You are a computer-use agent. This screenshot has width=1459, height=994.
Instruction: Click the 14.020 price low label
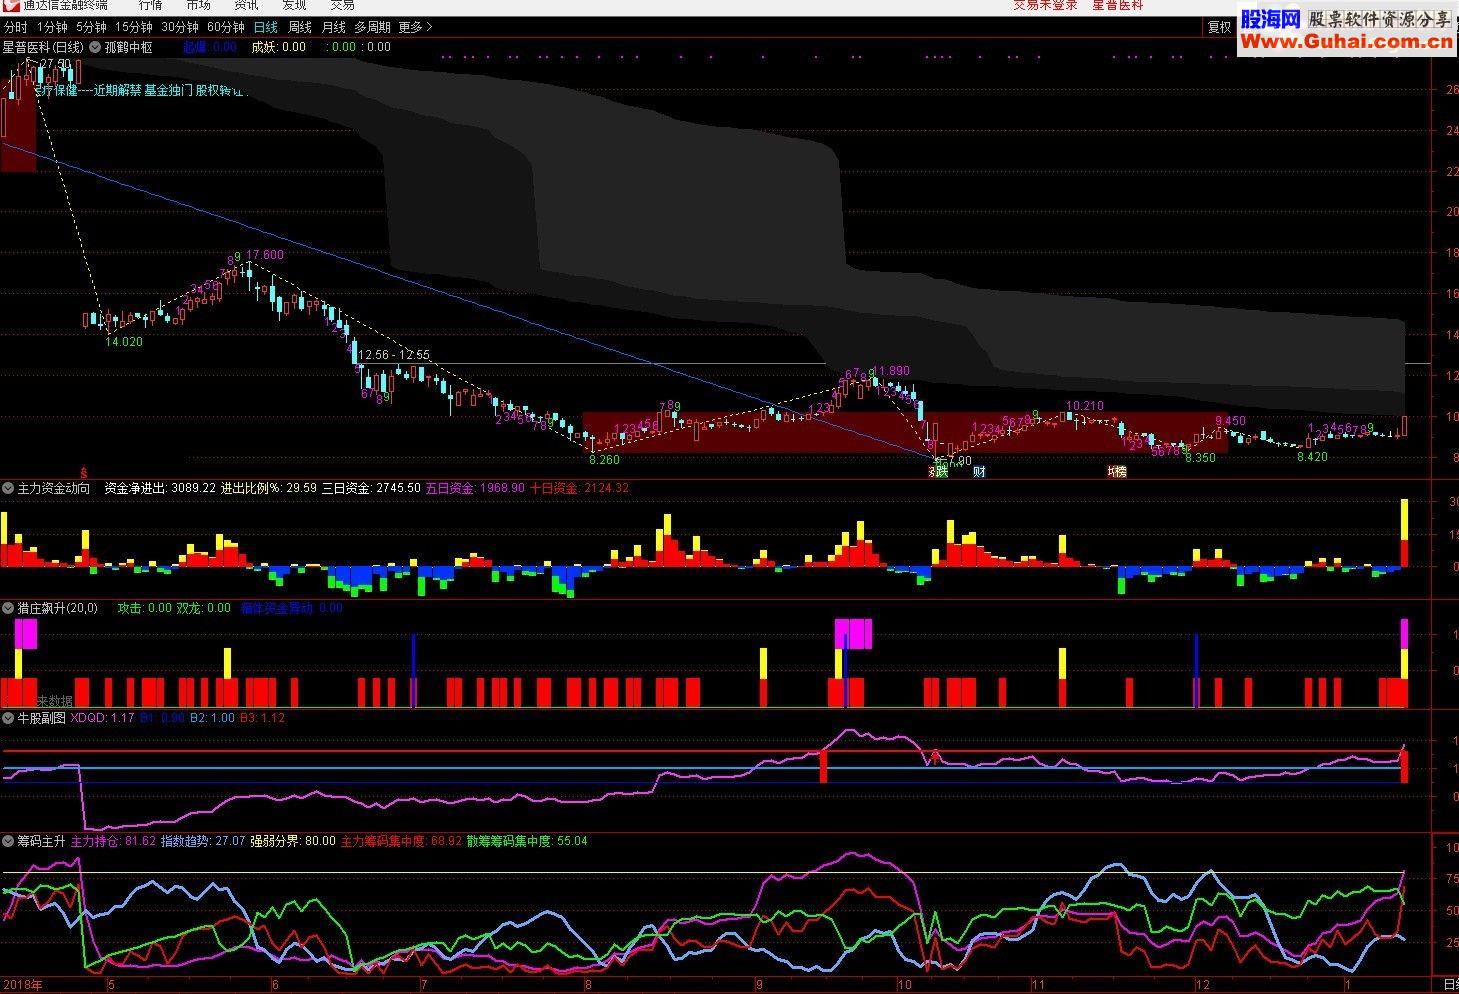click(x=124, y=342)
